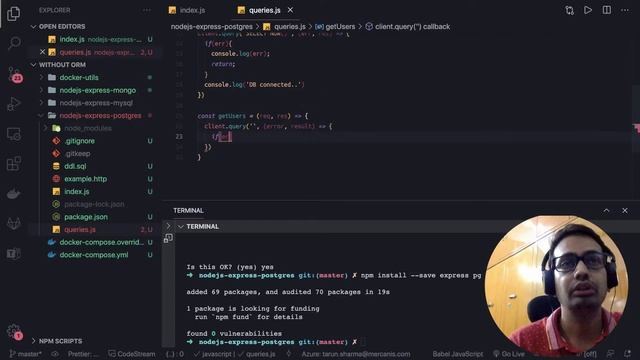Select the queries.js editor tab
Viewport: 640px width, 360px height.
[264, 10]
